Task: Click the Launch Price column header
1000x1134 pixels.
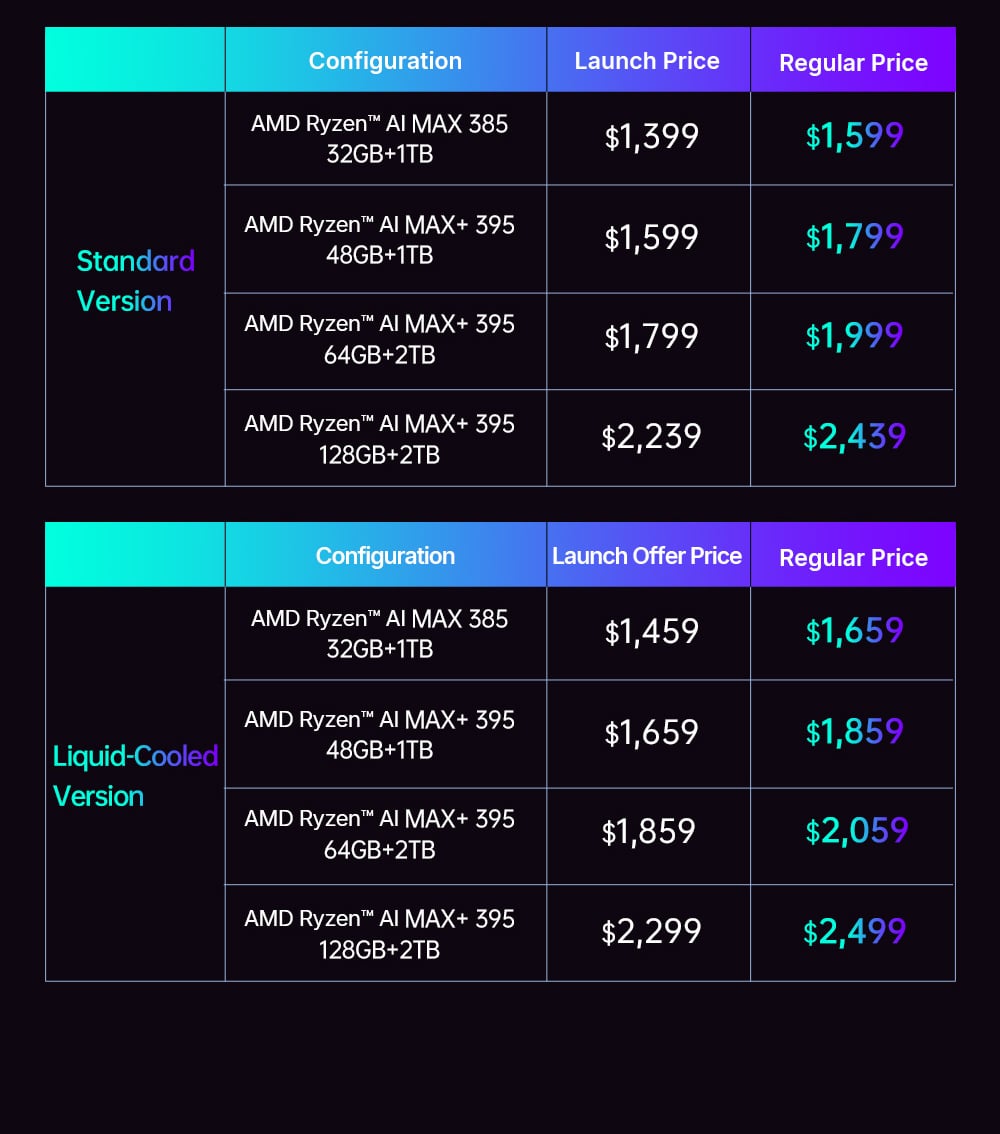Action: tap(647, 61)
